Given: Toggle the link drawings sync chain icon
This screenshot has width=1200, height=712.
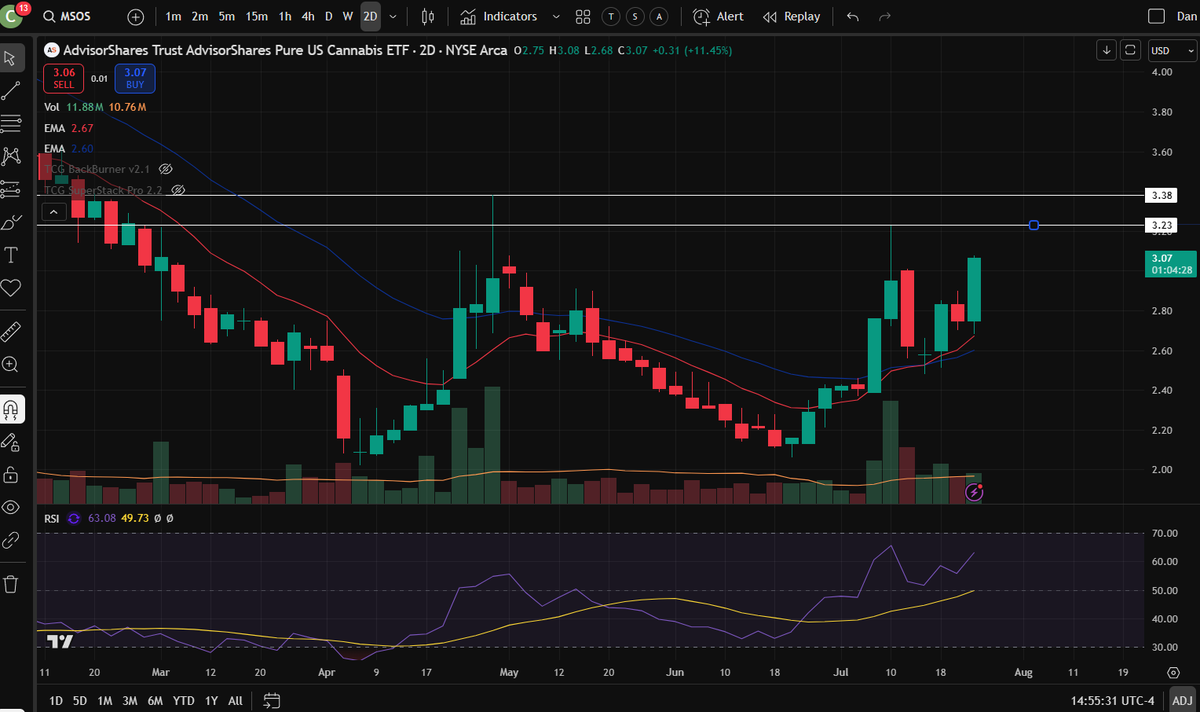Looking at the screenshot, I should tap(12, 540).
